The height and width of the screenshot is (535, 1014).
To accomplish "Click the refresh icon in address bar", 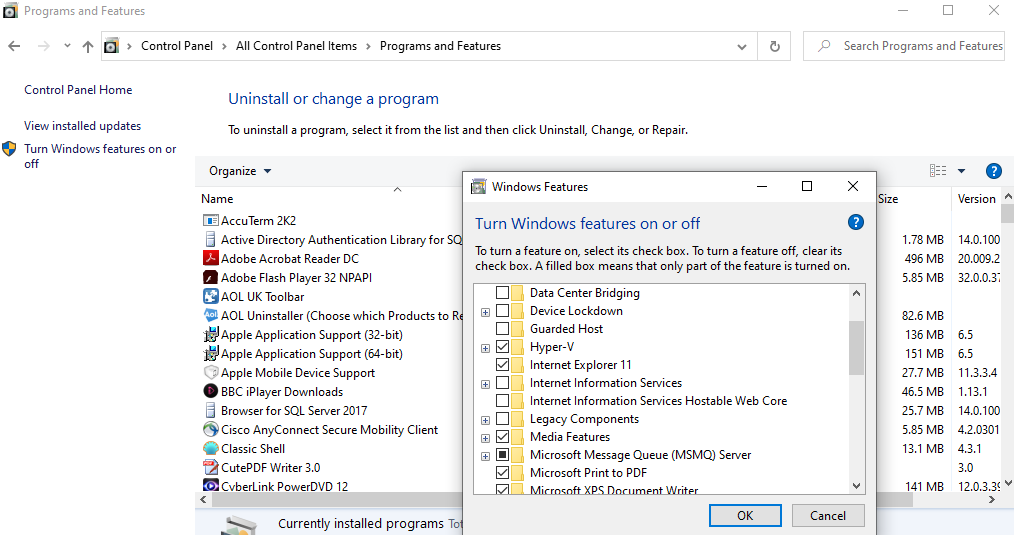I will tap(774, 47).
